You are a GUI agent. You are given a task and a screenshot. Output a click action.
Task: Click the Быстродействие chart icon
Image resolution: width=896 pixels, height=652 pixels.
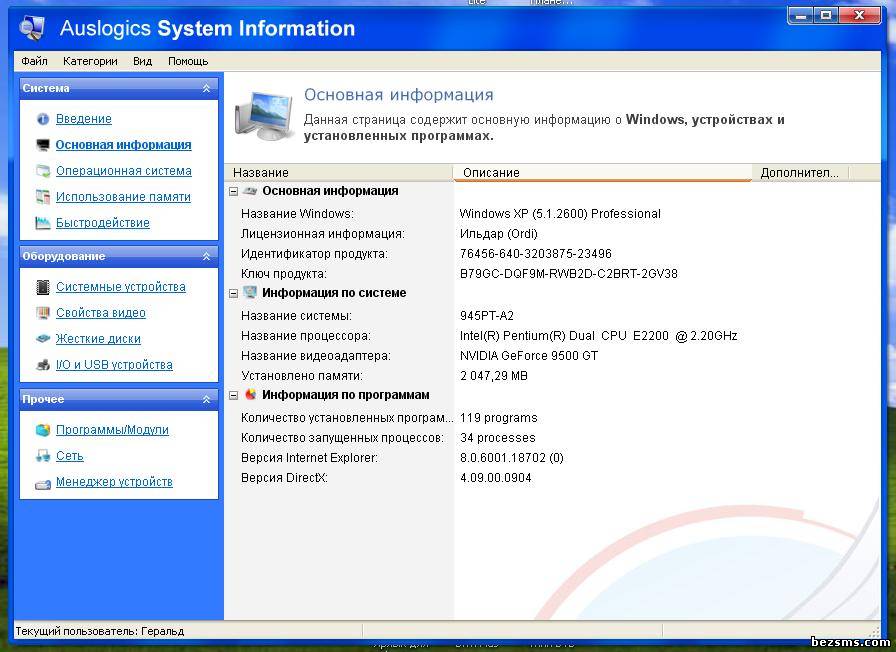(43, 223)
